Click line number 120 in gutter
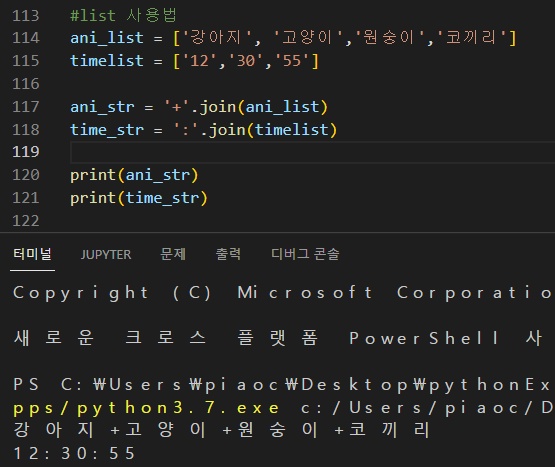 25,175
